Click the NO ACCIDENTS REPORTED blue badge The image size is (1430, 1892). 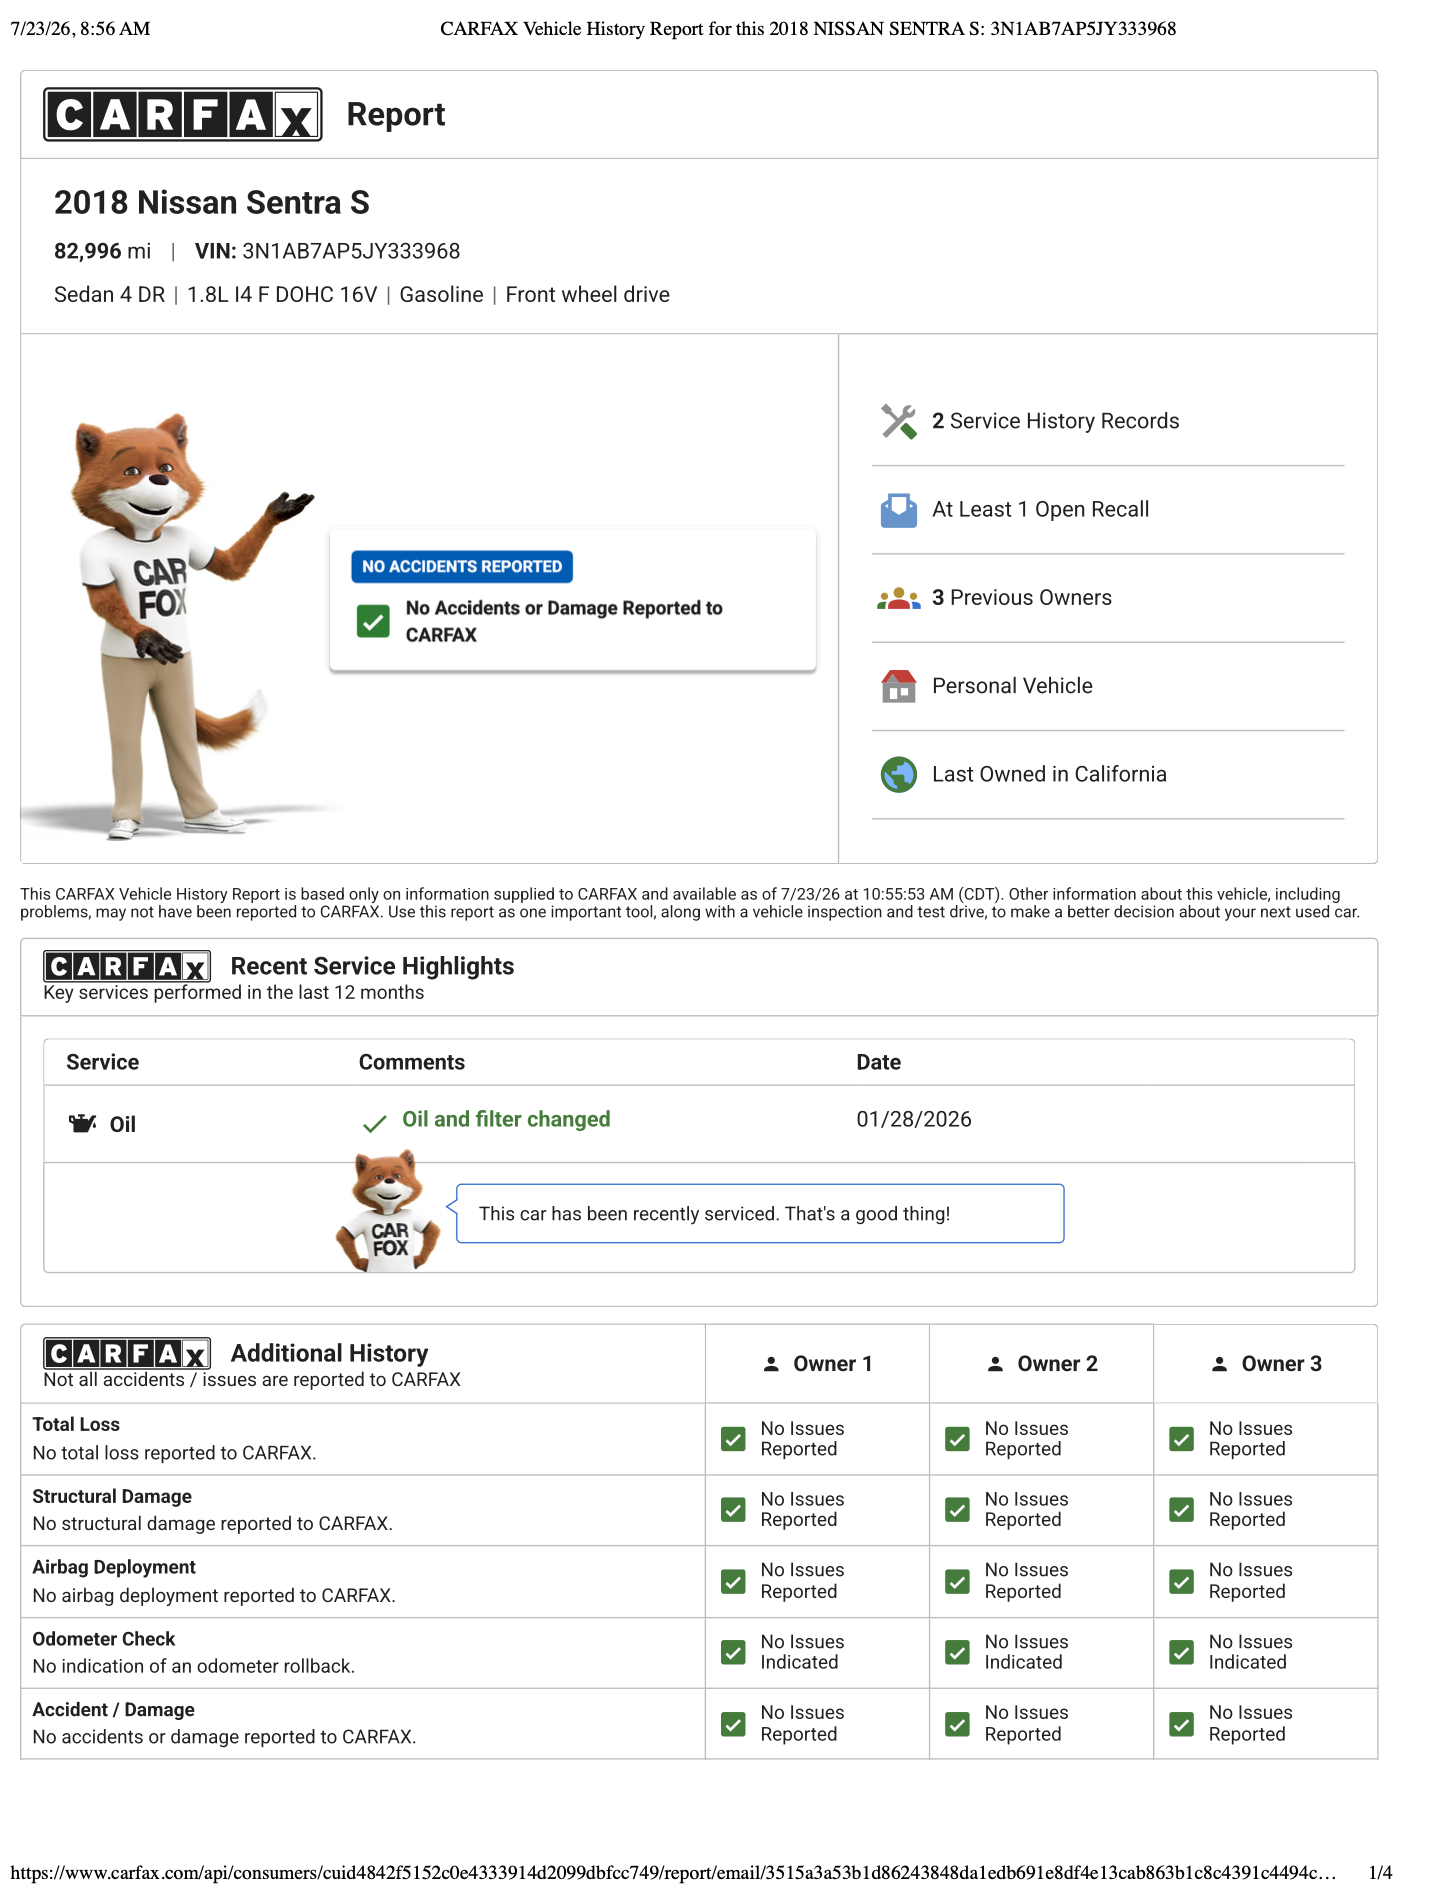(462, 566)
